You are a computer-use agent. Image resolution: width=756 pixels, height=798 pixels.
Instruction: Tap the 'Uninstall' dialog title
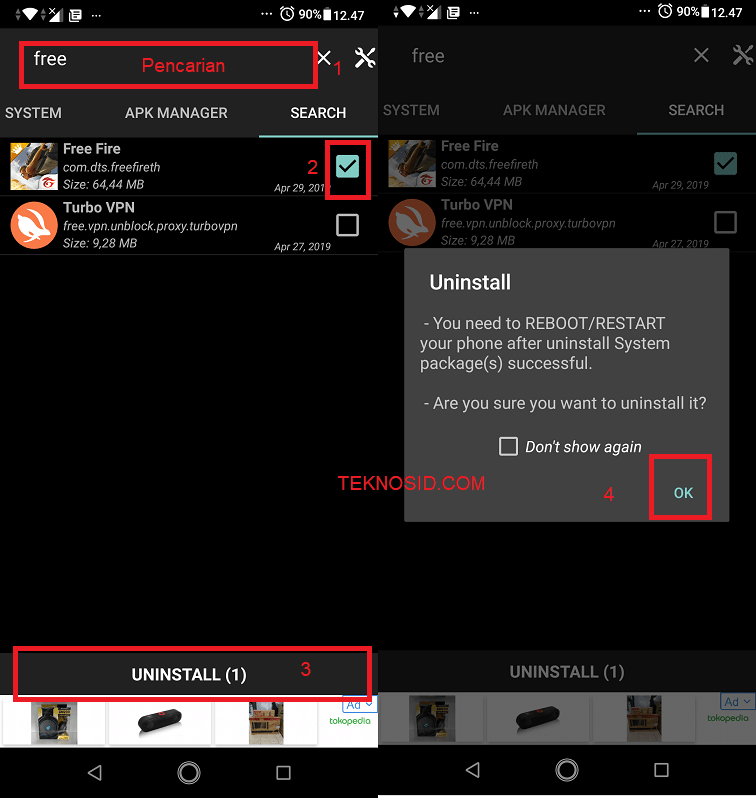tap(470, 282)
